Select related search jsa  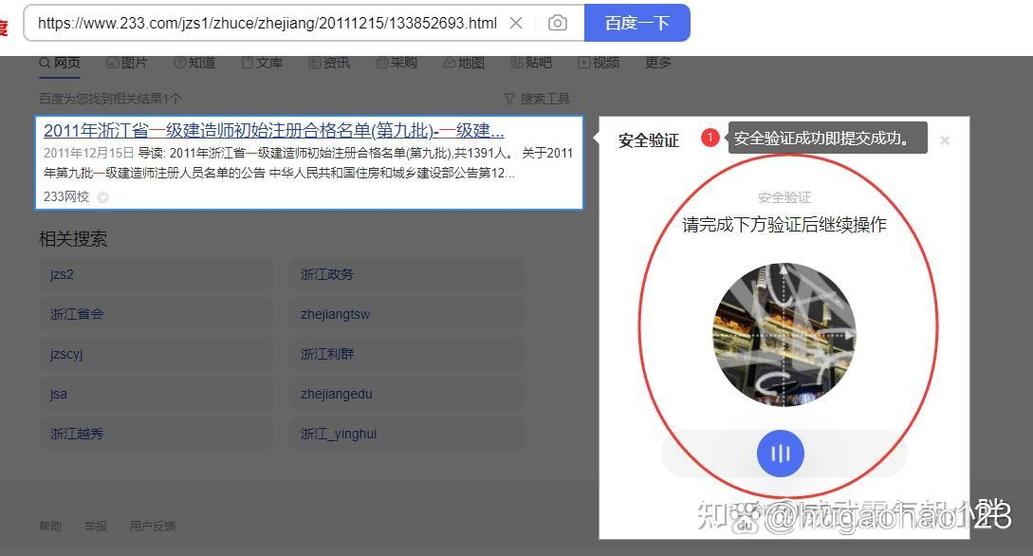157,394
